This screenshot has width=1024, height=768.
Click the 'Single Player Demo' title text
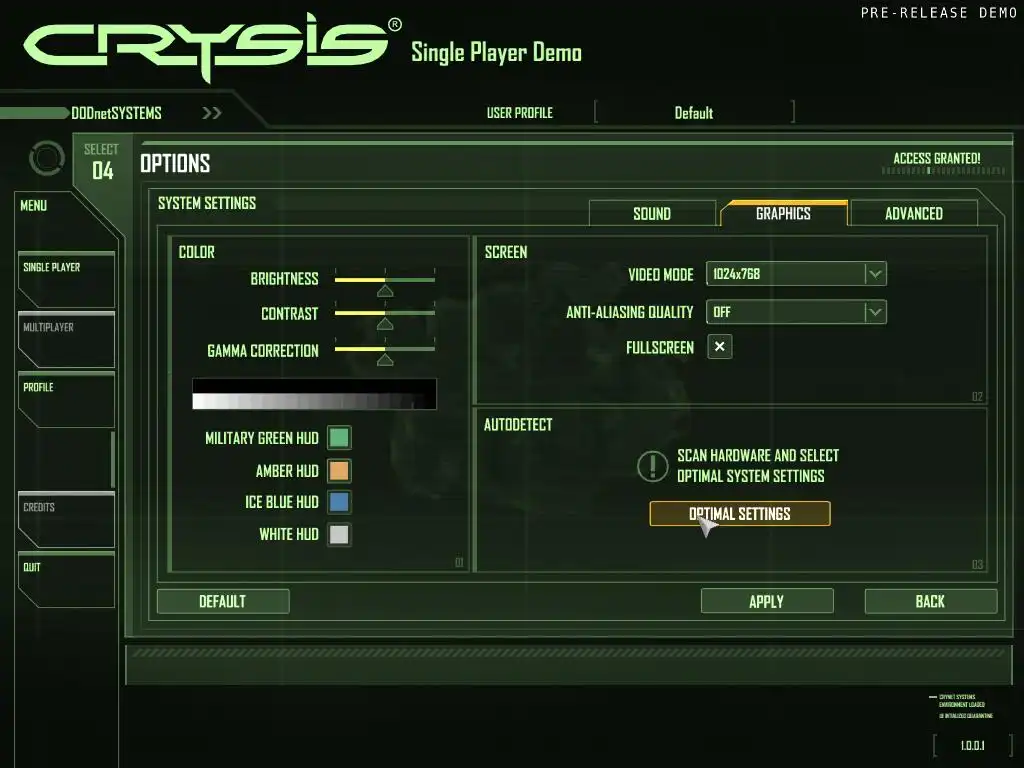tap(496, 53)
